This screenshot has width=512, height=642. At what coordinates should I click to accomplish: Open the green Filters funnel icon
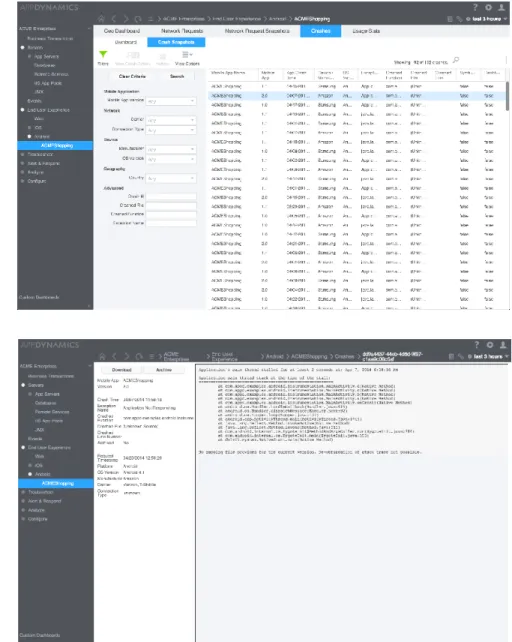(x=103, y=54)
